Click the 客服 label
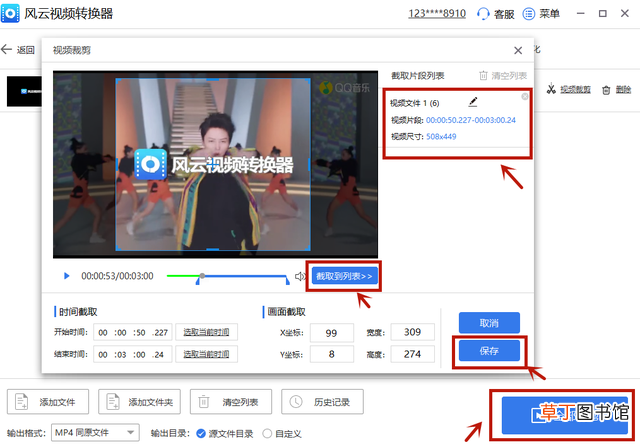This screenshot has height=447, width=640. (504, 14)
